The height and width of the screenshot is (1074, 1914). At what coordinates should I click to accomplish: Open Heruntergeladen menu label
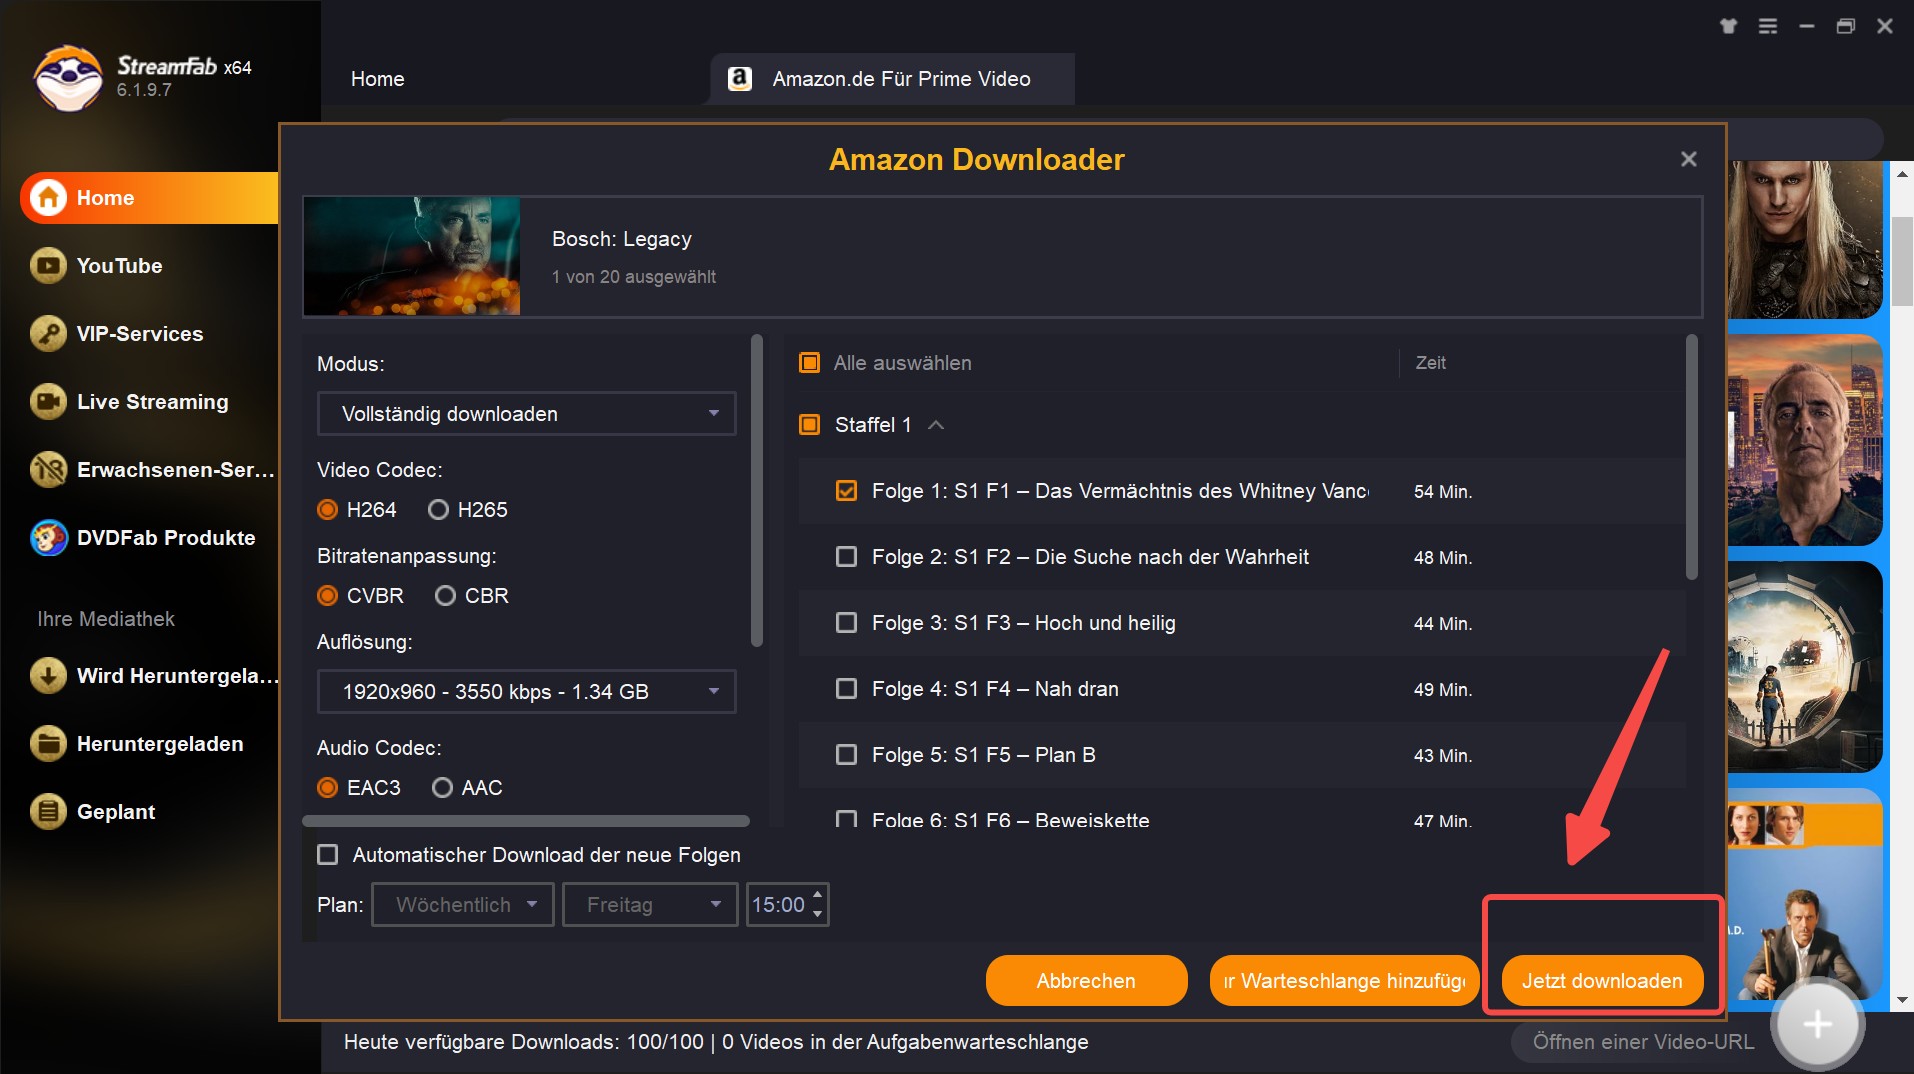point(160,744)
